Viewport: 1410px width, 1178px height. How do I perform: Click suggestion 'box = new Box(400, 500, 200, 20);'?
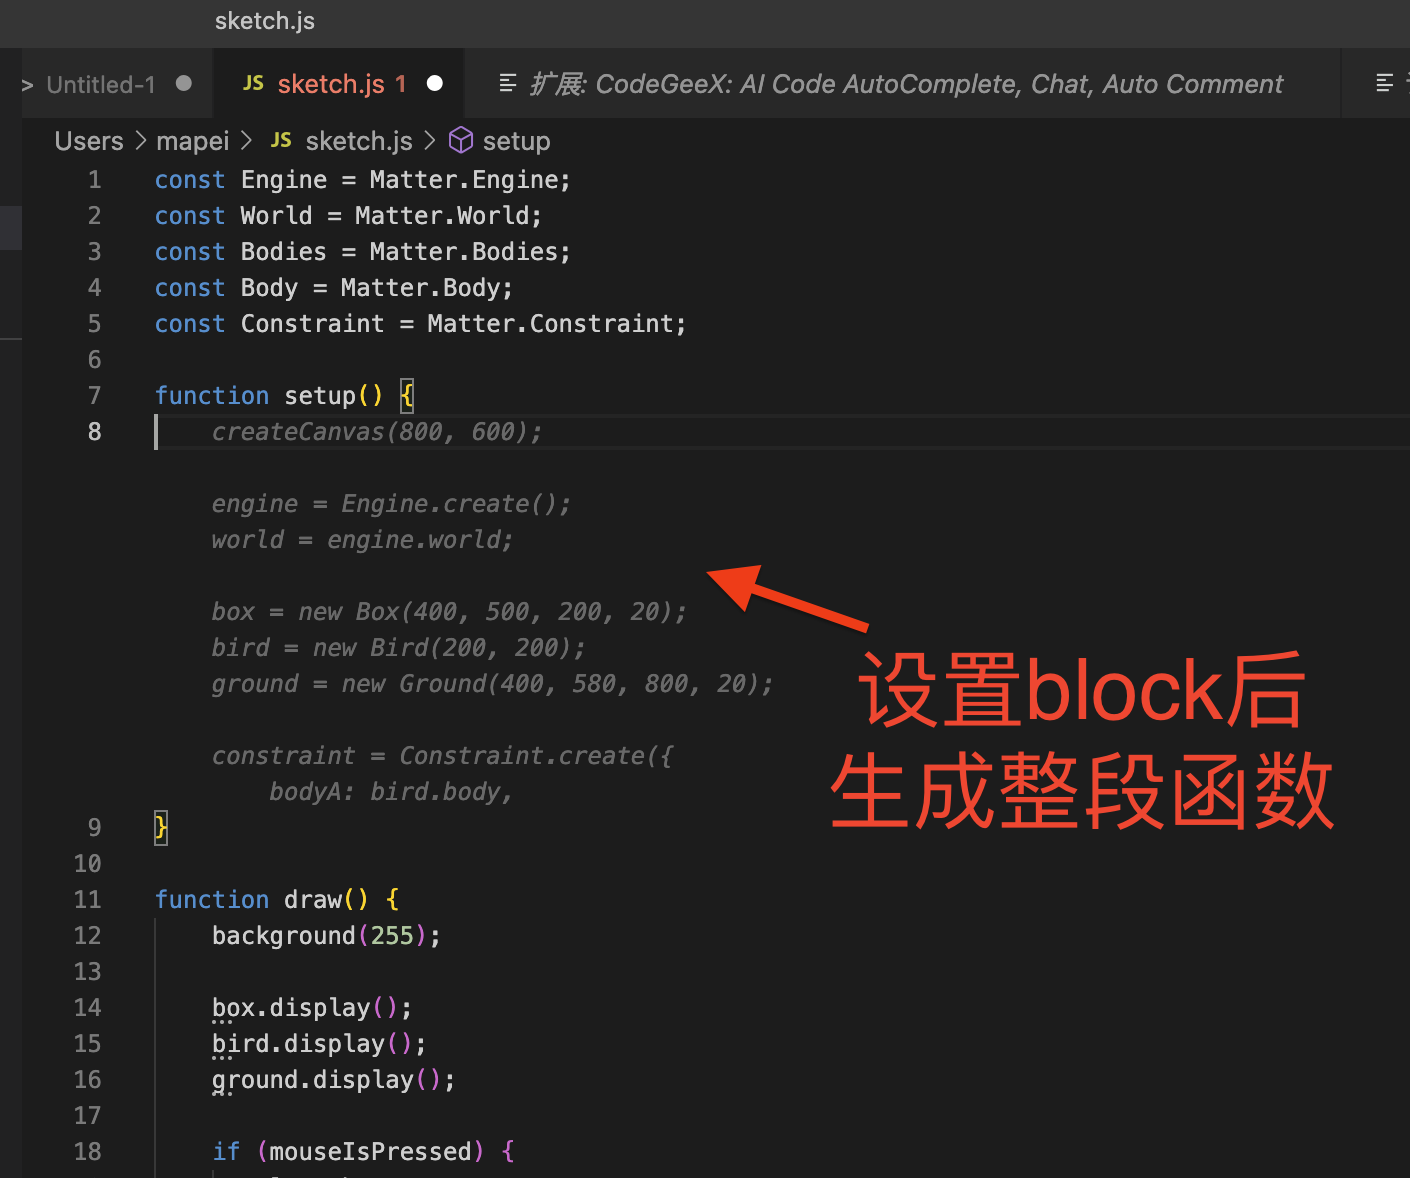point(449,612)
